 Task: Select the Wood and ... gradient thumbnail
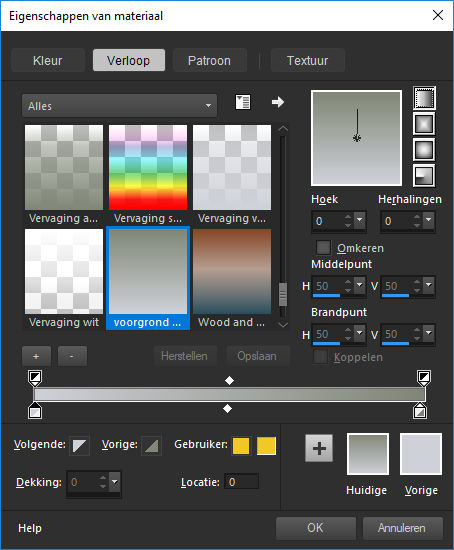(232, 271)
